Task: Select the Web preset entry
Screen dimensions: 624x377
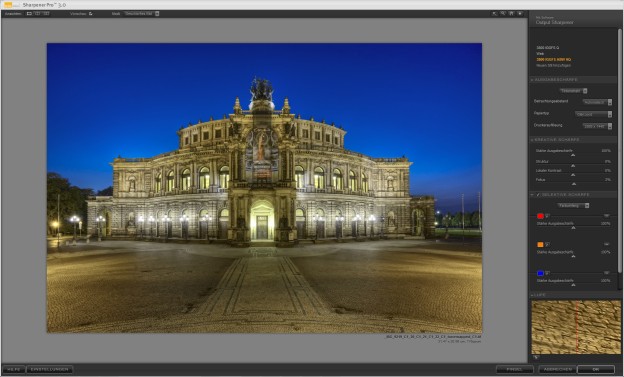Action: tap(540, 53)
